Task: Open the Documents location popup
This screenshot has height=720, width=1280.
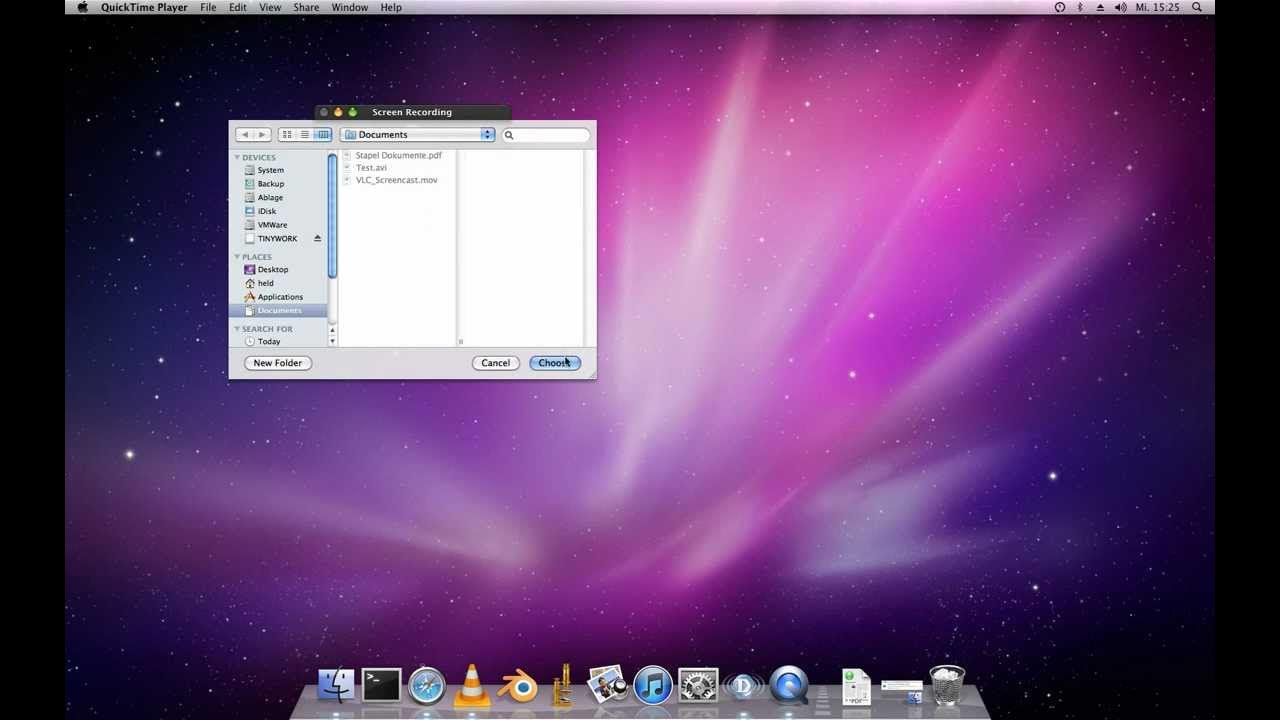Action: (417, 135)
